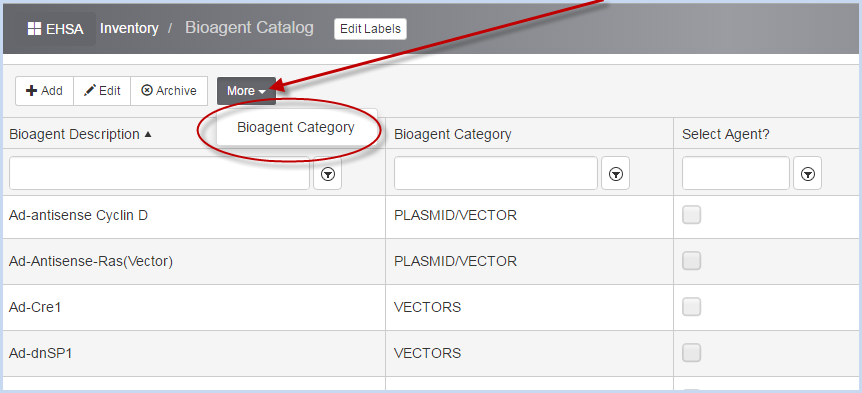Click the Bioagent Description filter field
This screenshot has height=393, width=862.
click(159, 173)
